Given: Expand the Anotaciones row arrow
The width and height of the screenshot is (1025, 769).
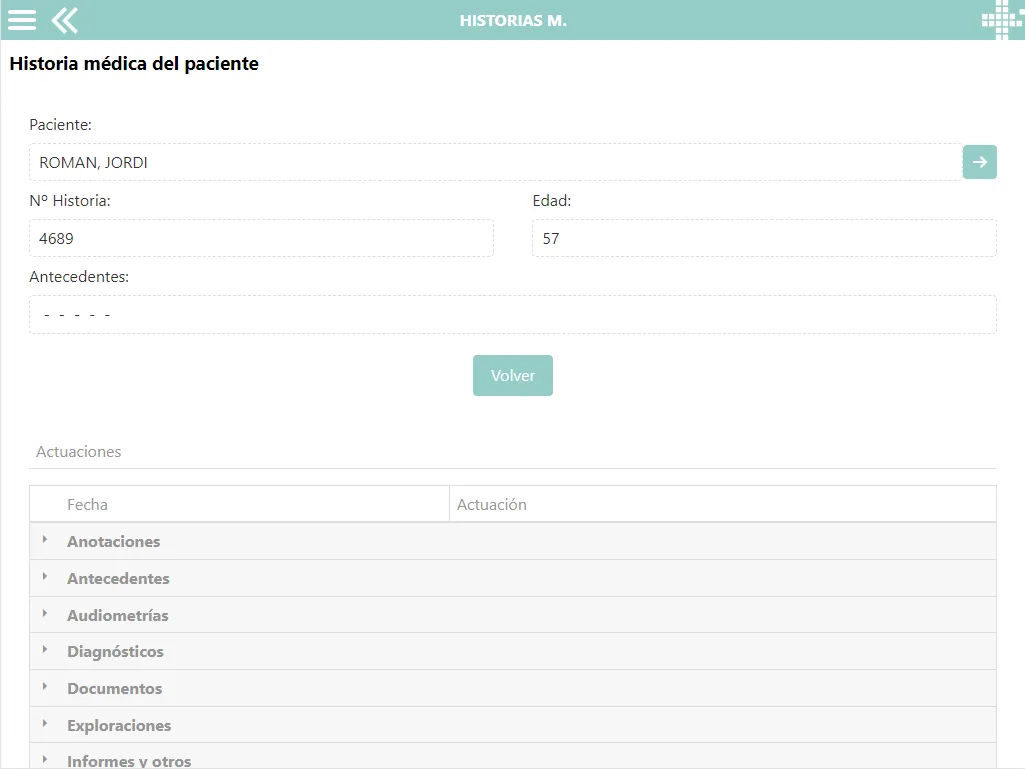Looking at the screenshot, I should pos(44,539).
